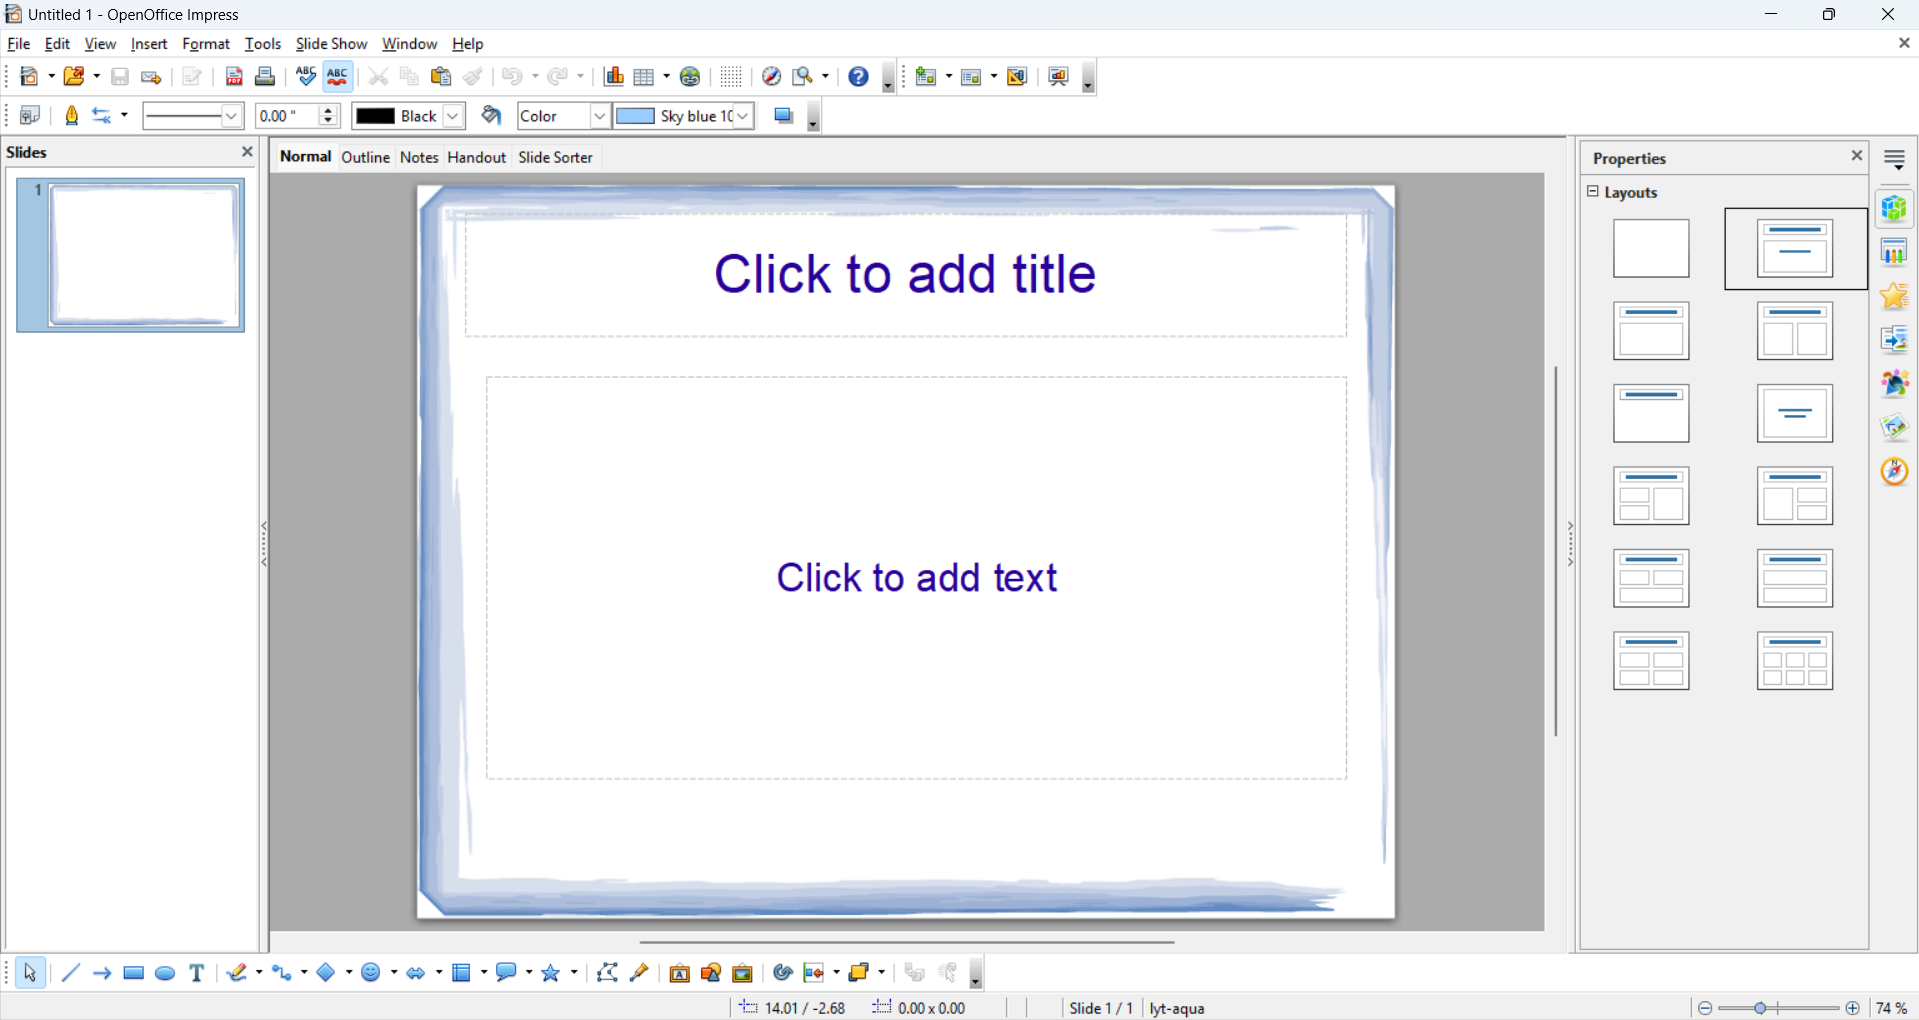This screenshot has width=1919, height=1020.
Task: Toggle the Shadow icon
Action: (x=784, y=116)
